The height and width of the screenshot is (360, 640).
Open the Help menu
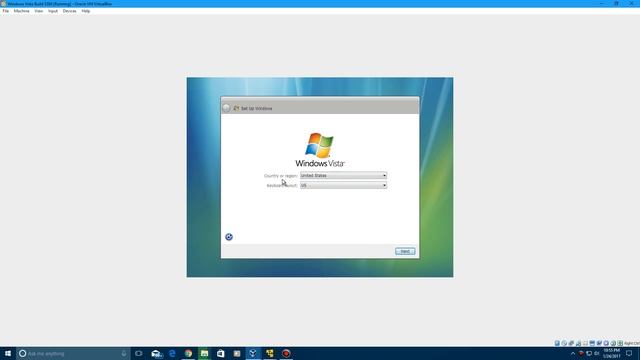click(85, 11)
